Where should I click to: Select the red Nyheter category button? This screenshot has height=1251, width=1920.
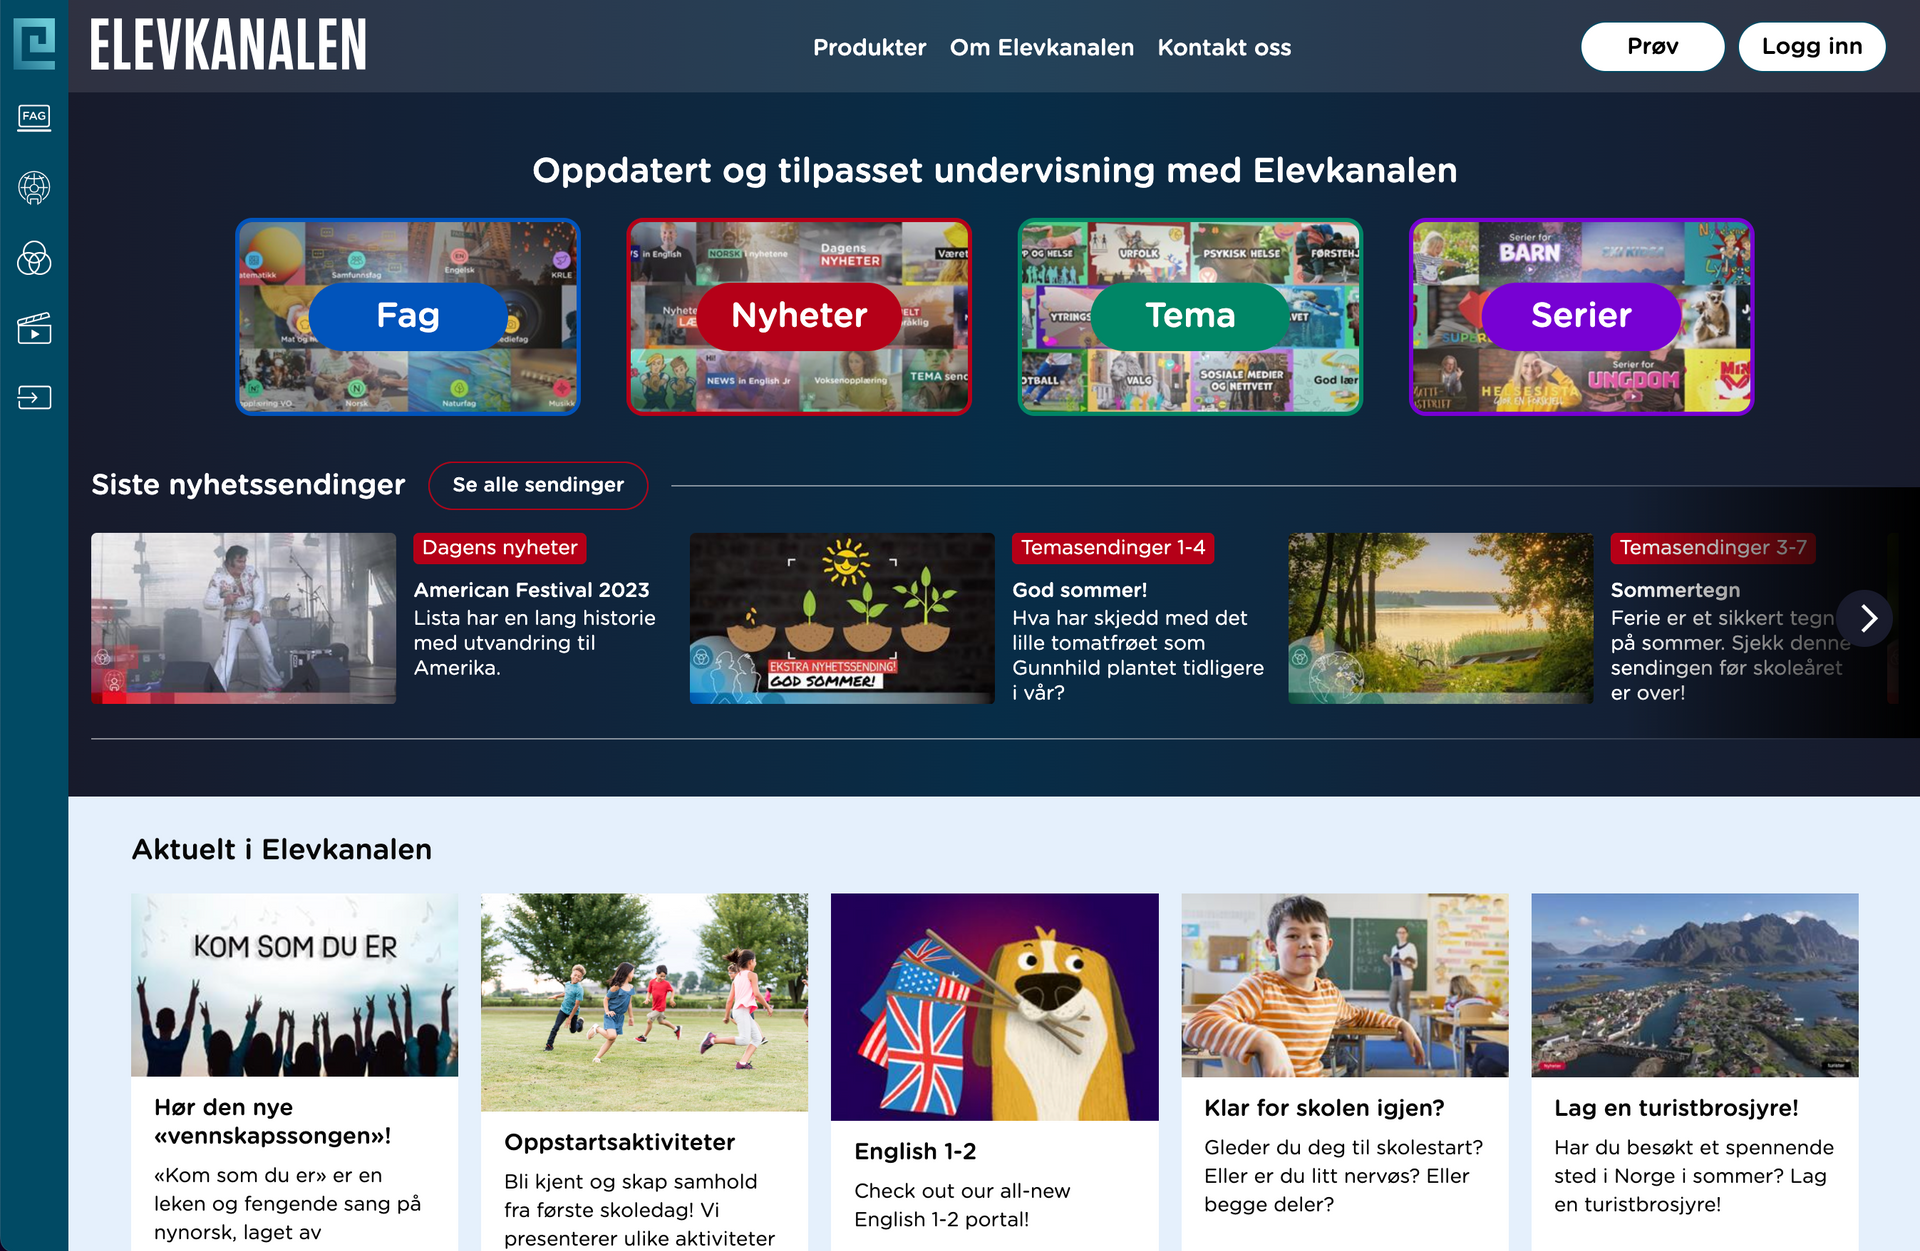point(799,316)
